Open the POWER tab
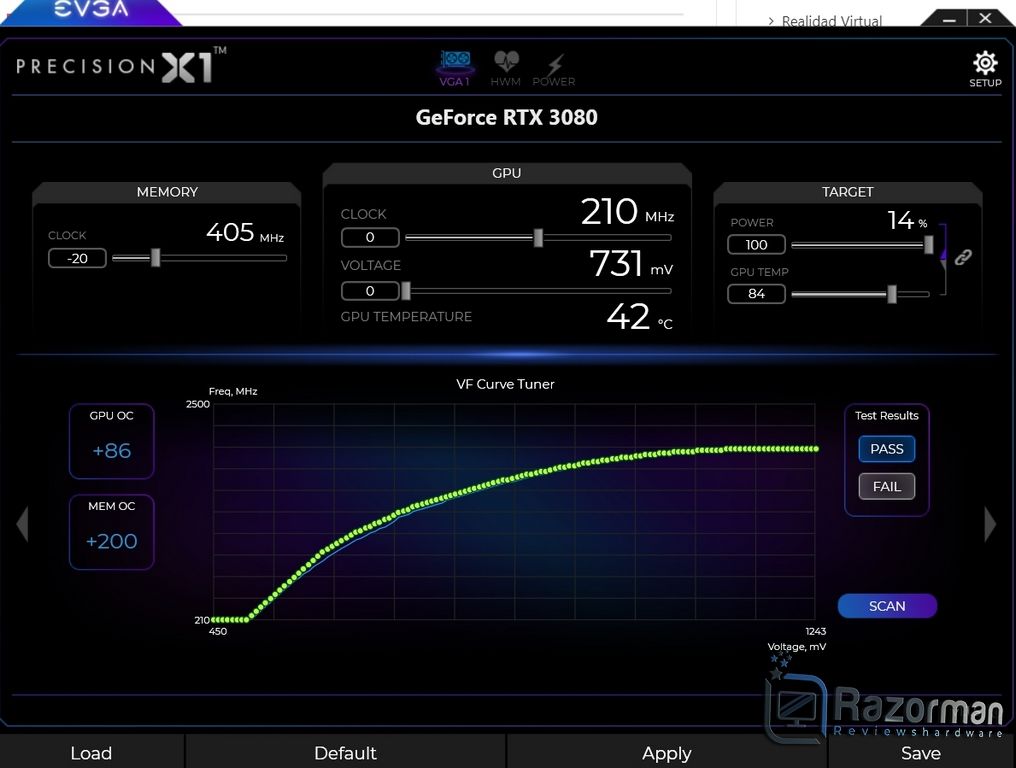 554,70
